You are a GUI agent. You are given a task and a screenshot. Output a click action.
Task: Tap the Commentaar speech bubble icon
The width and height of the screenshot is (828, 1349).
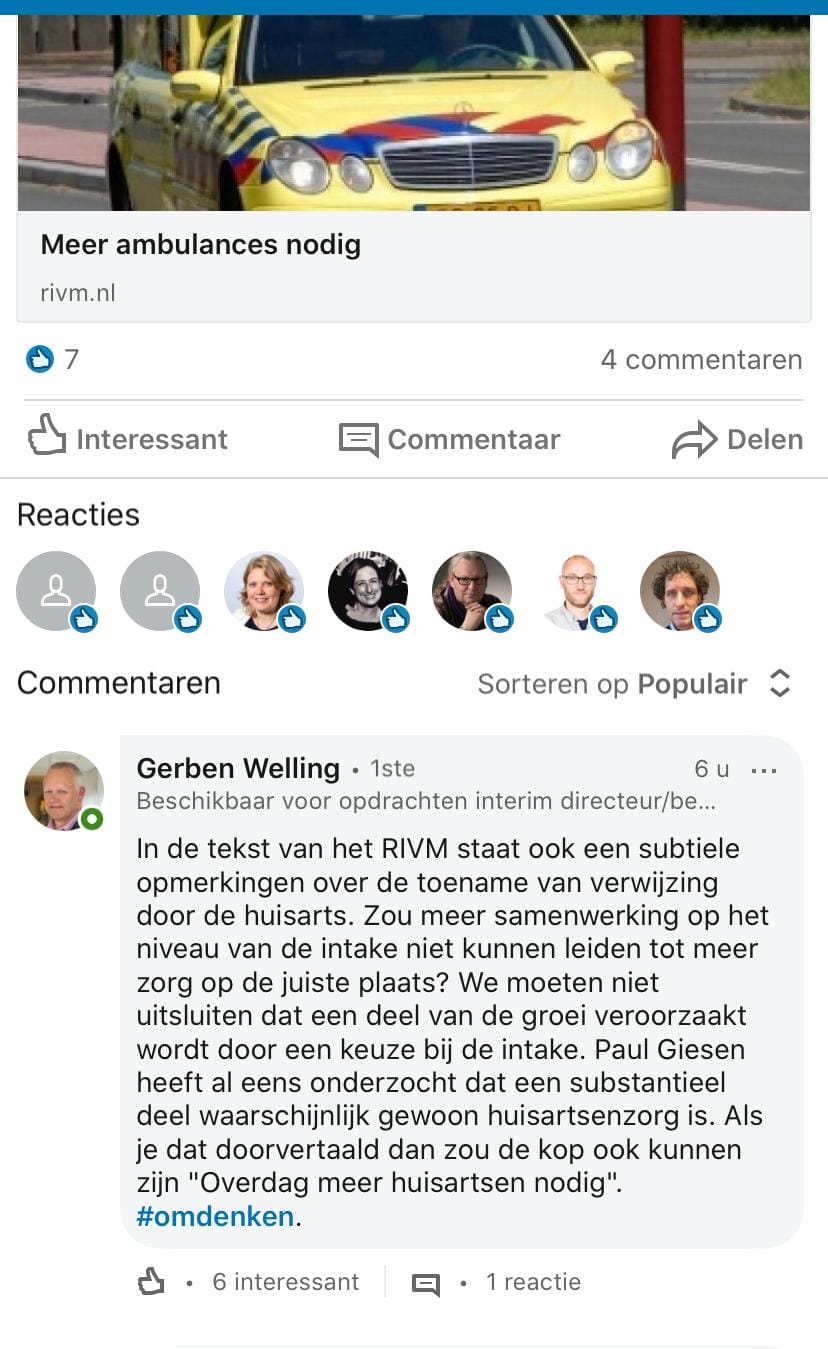click(x=358, y=439)
